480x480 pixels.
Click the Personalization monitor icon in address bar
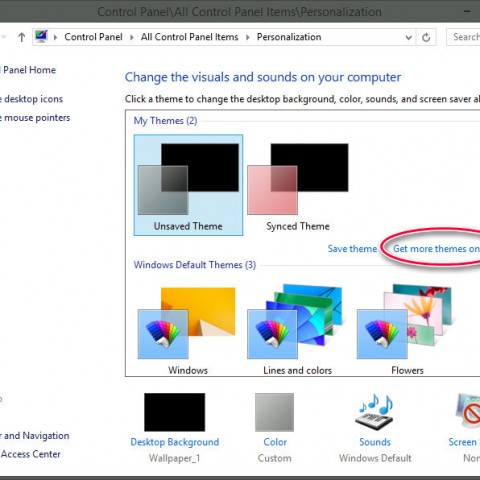point(42,37)
